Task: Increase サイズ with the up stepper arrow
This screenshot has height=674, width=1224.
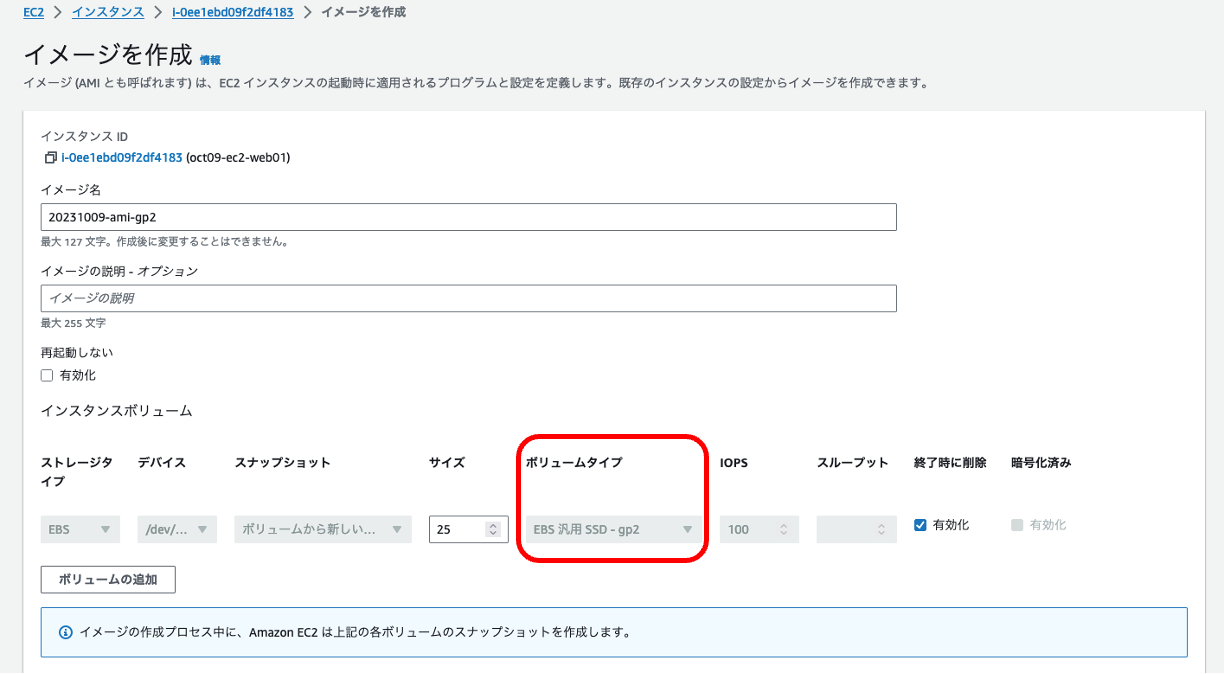Action: pos(492,524)
